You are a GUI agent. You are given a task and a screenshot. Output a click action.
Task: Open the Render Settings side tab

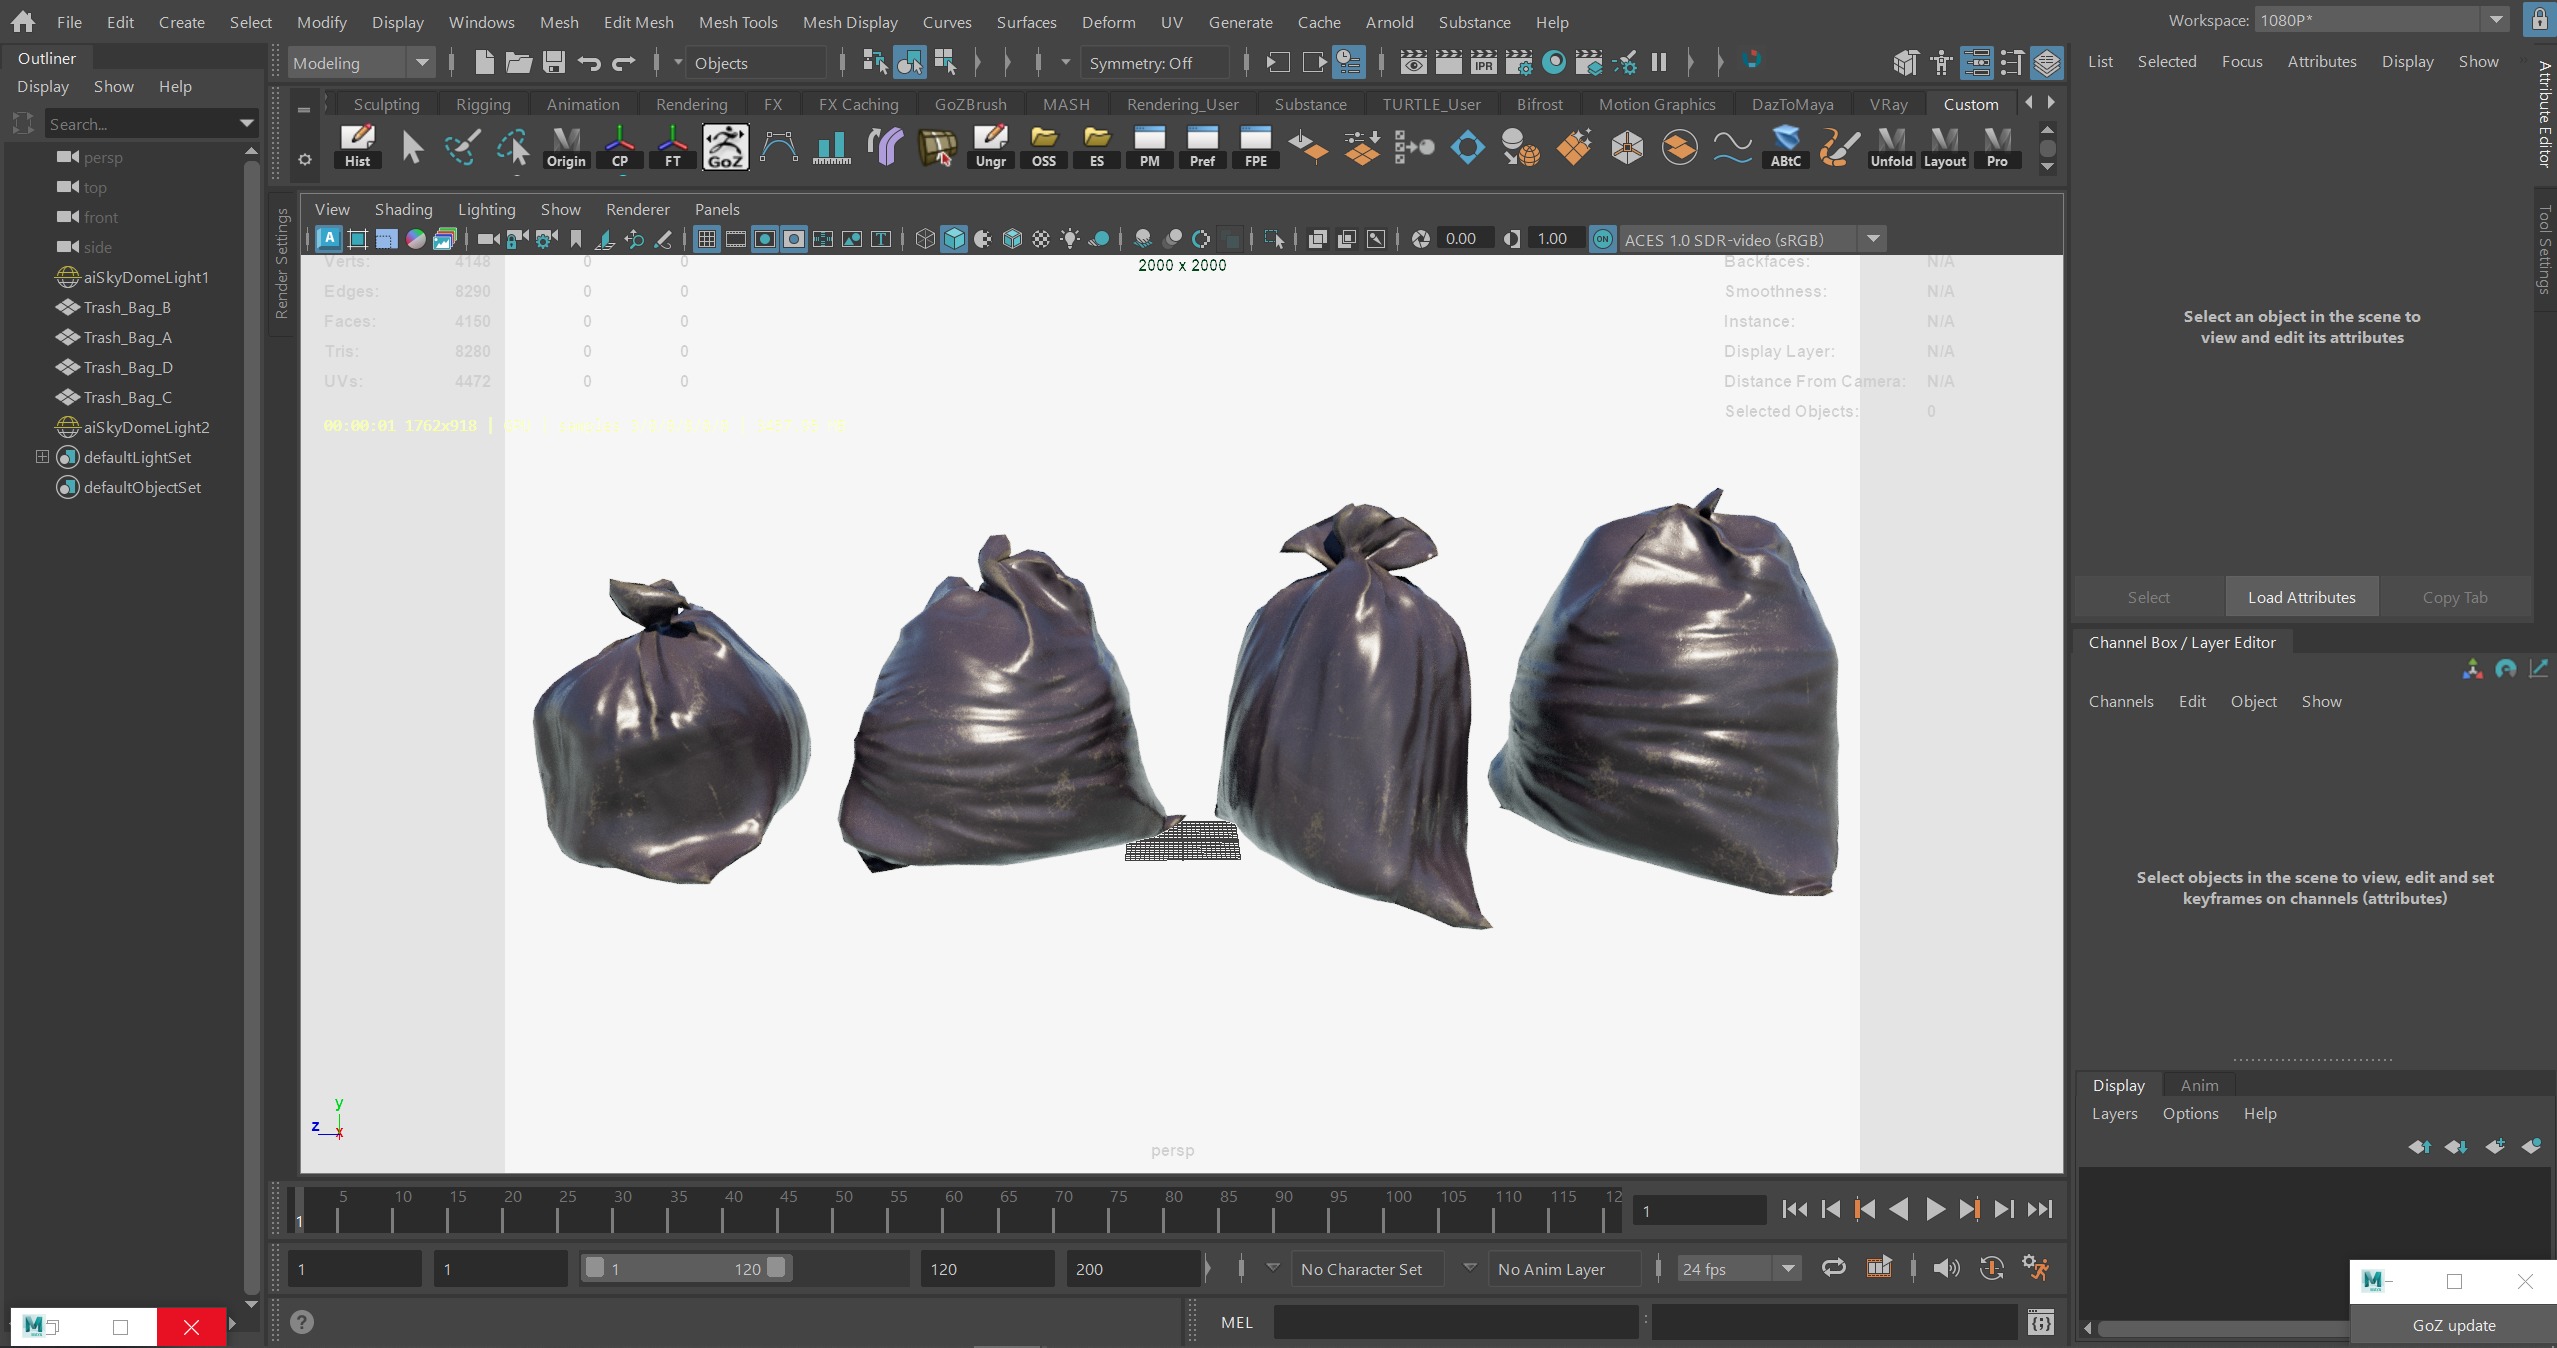point(282,264)
